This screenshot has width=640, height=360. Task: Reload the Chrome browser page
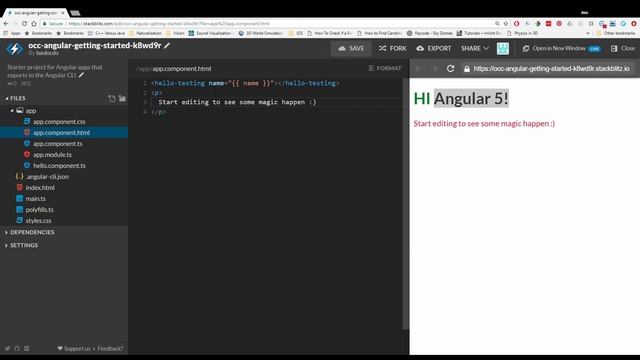(24, 24)
